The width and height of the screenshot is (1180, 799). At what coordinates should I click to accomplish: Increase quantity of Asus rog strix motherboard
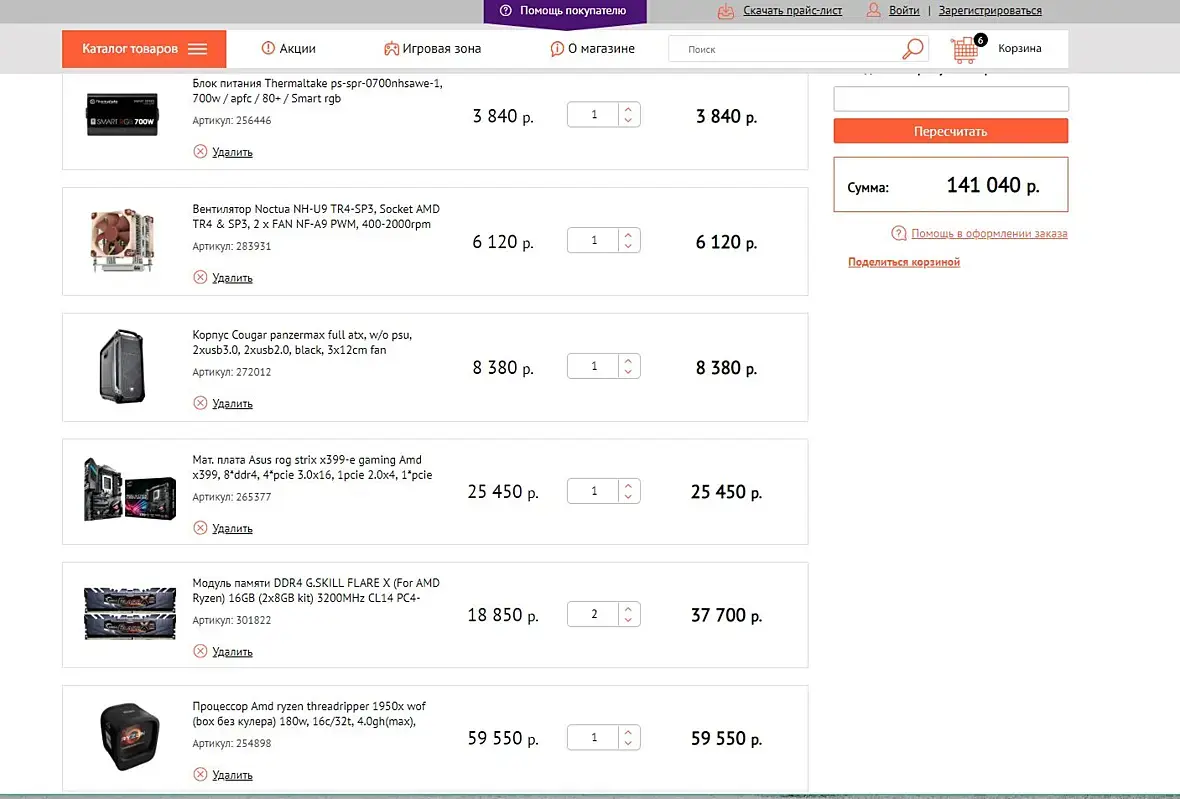coord(628,485)
